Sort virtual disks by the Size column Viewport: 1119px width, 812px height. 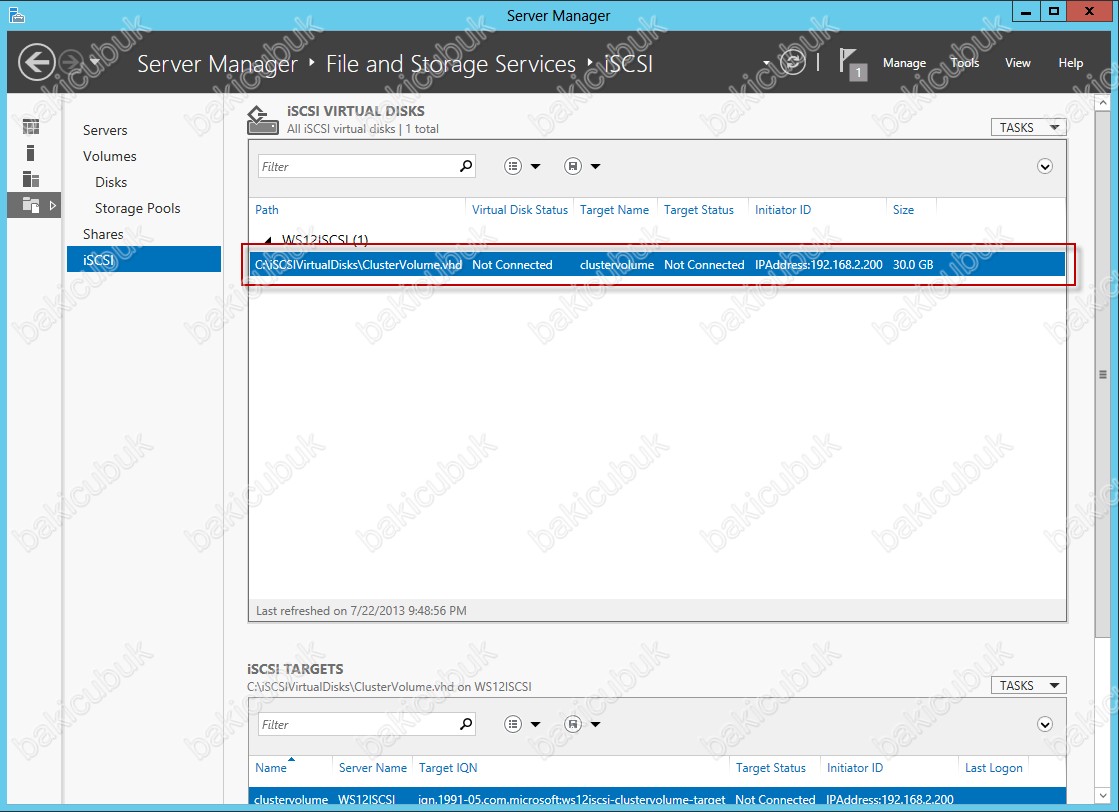(903, 210)
